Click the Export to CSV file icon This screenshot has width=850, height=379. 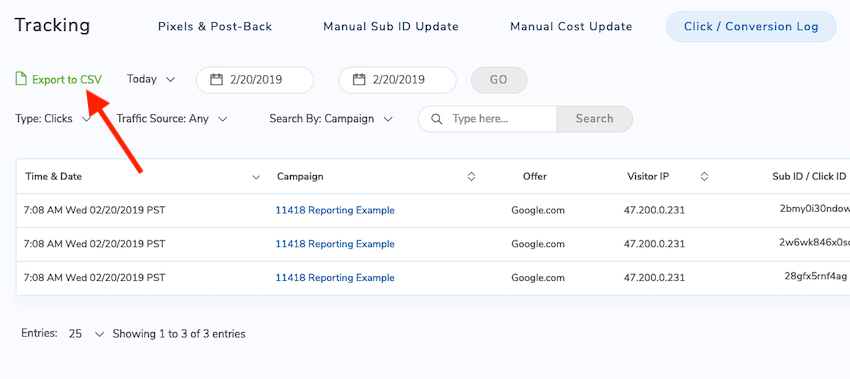(21, 79)
